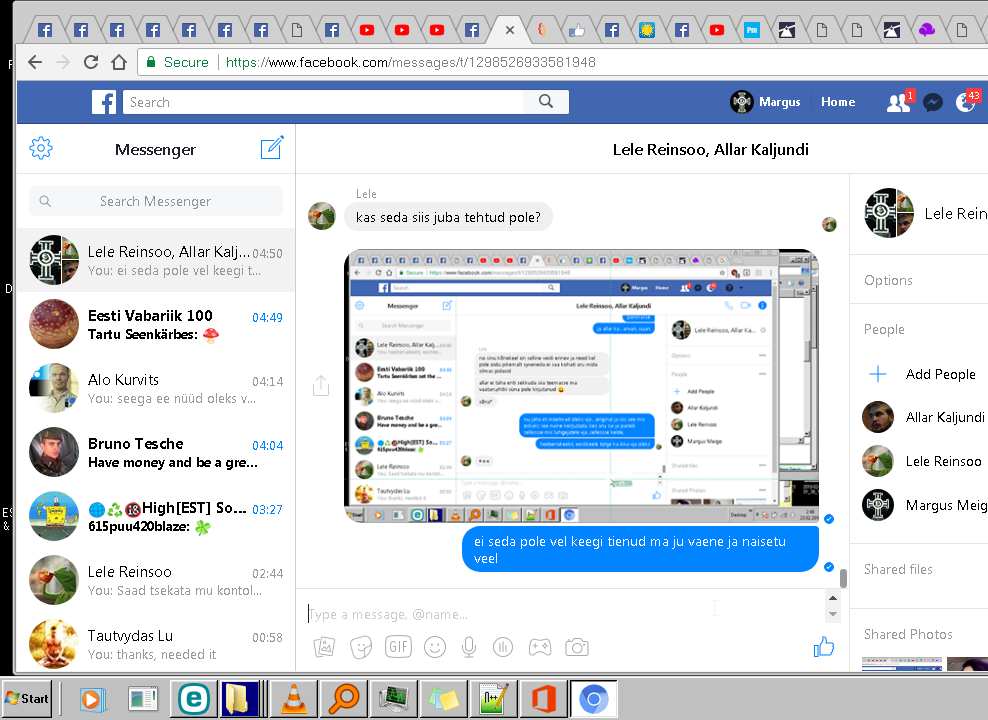
Task: Open sticky notes icon in taskbar
Action: tap(444, 699)
